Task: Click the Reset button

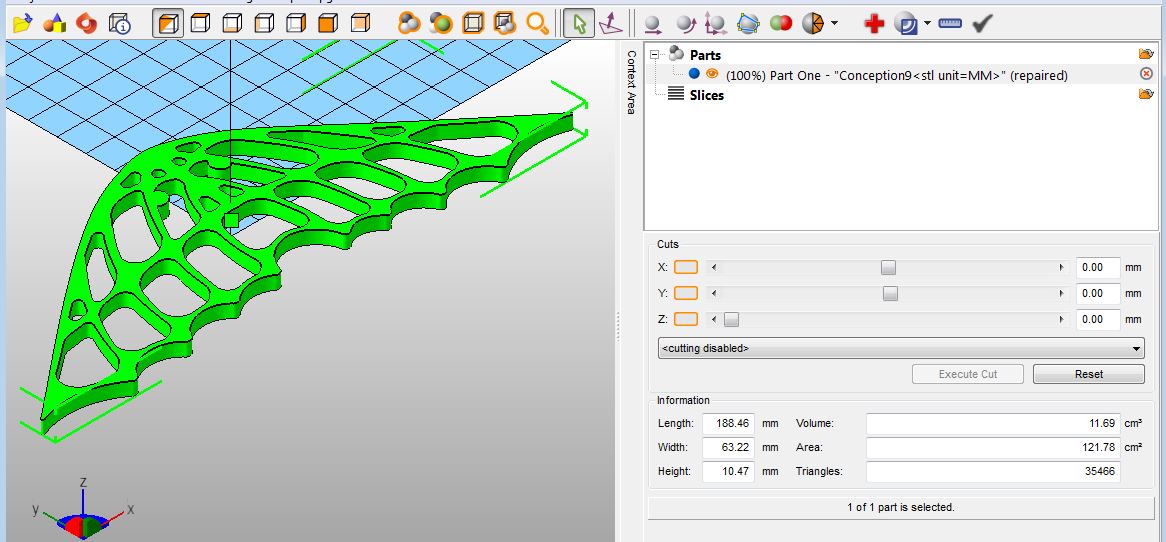Action: tap(1089, 374)
